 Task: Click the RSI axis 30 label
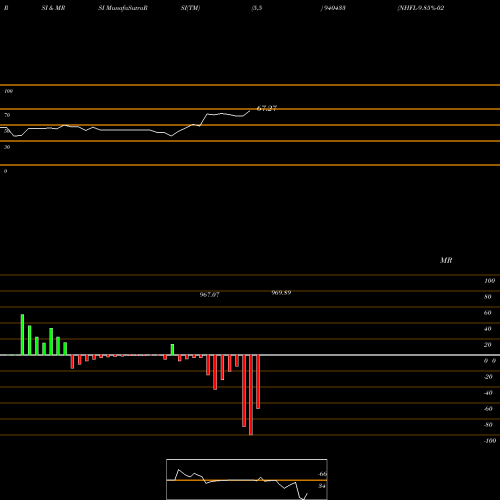tap(7, 147)
